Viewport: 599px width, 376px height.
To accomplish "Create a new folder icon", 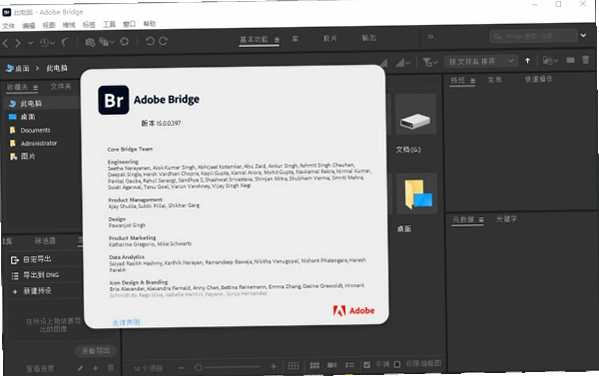I will (570, 60).
